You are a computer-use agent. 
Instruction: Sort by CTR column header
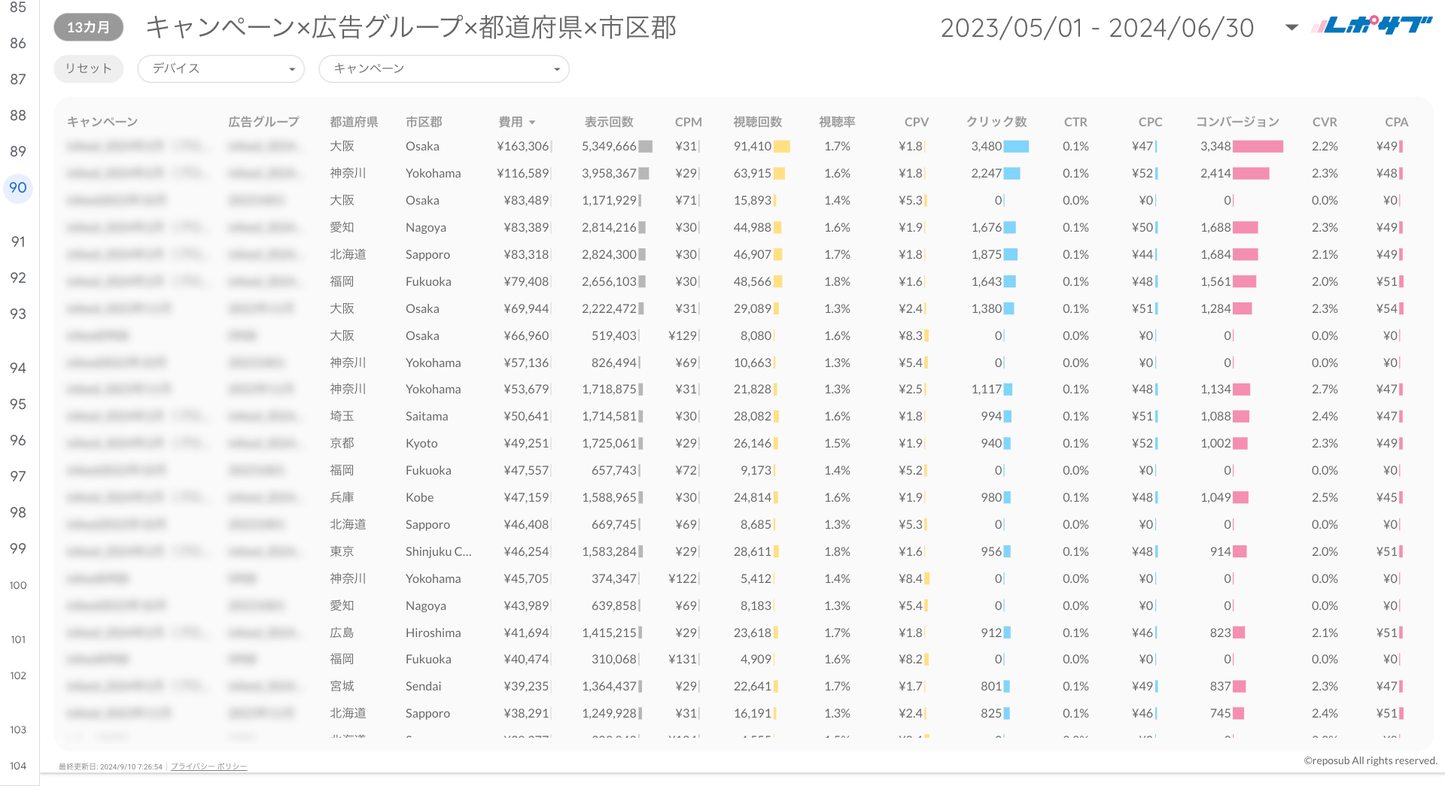tap(1075, 122)
